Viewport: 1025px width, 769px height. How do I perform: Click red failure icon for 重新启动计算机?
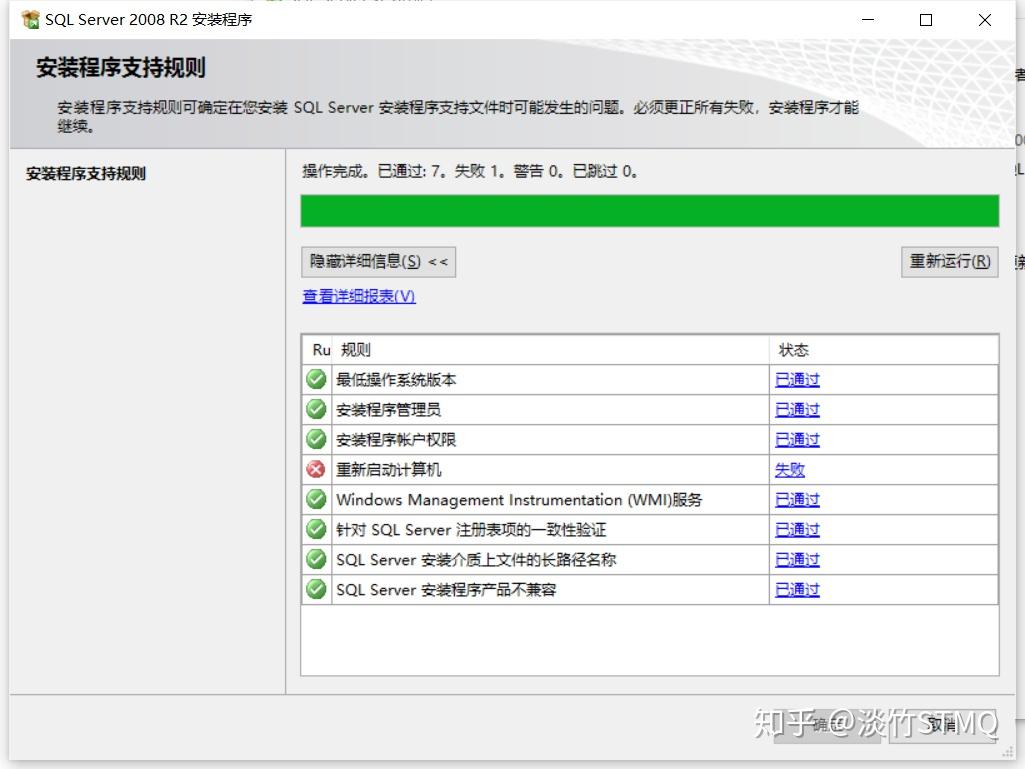316,470
